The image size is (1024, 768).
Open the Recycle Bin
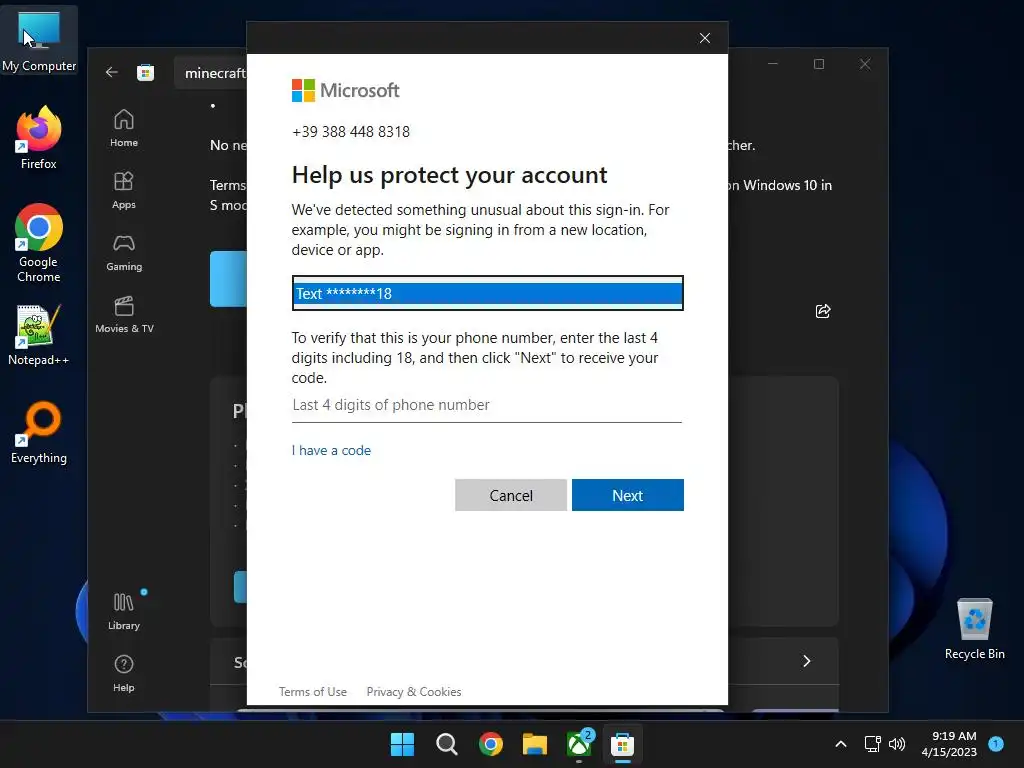click(974, 629)
